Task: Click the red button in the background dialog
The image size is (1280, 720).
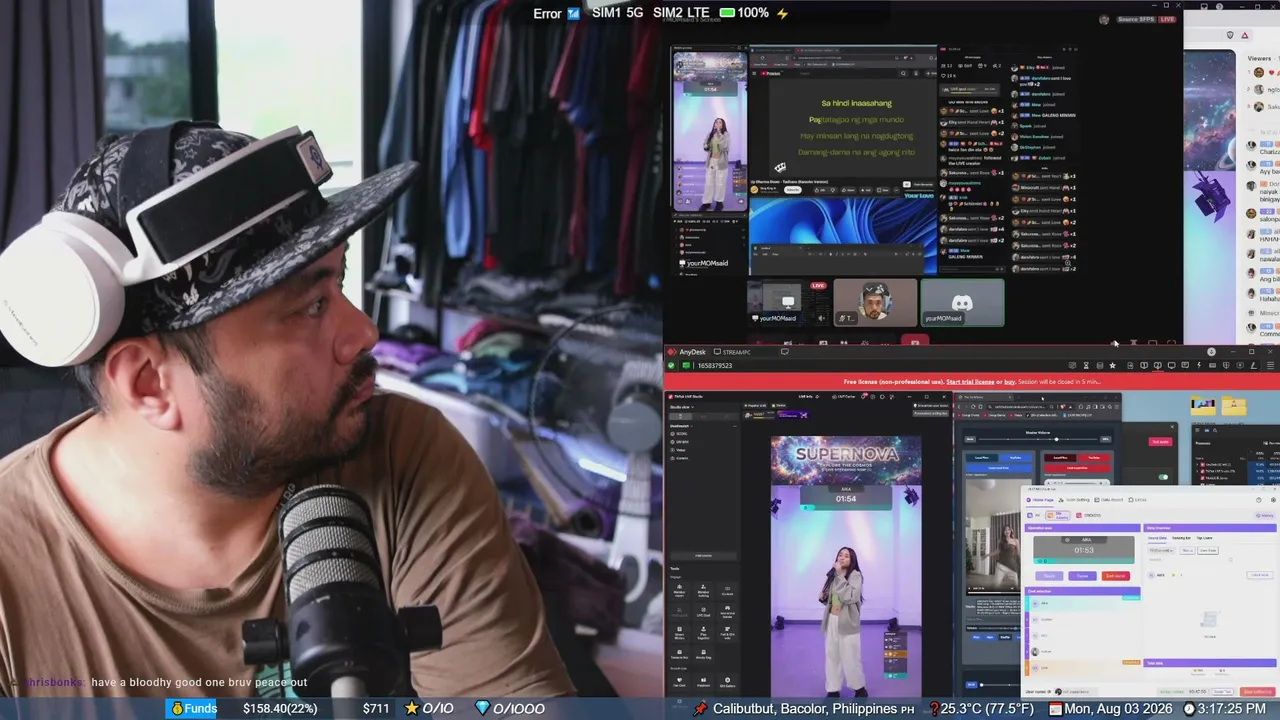Action: (1161, 441)
